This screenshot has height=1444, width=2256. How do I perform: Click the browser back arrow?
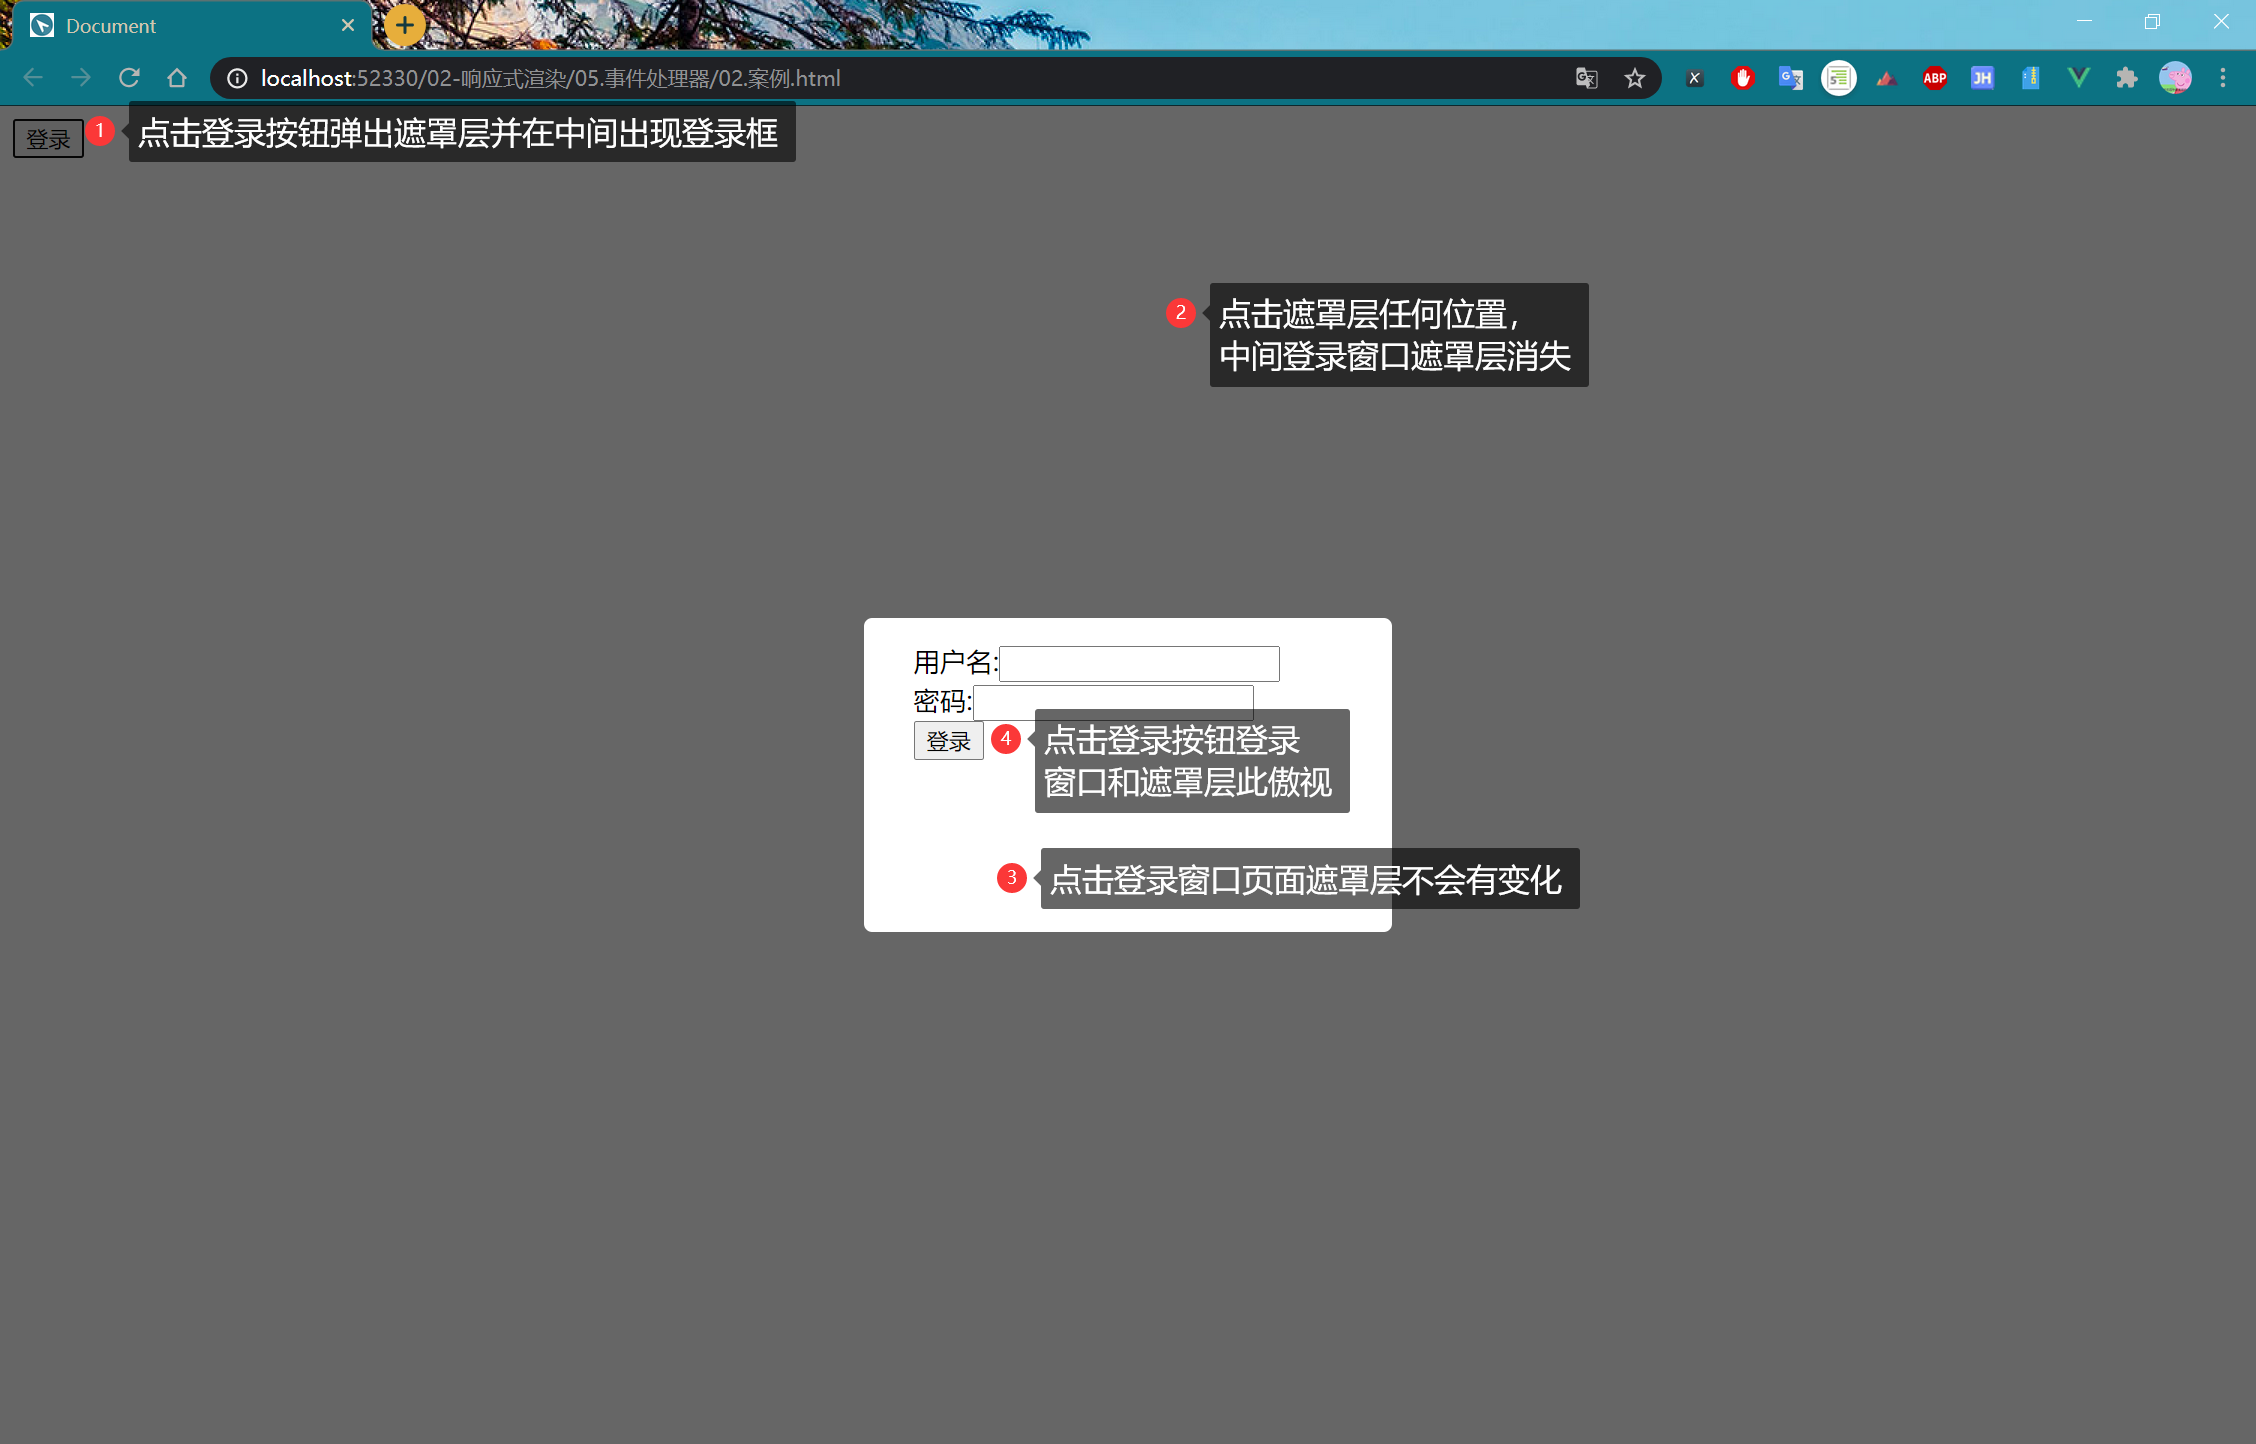coord(33,78)
